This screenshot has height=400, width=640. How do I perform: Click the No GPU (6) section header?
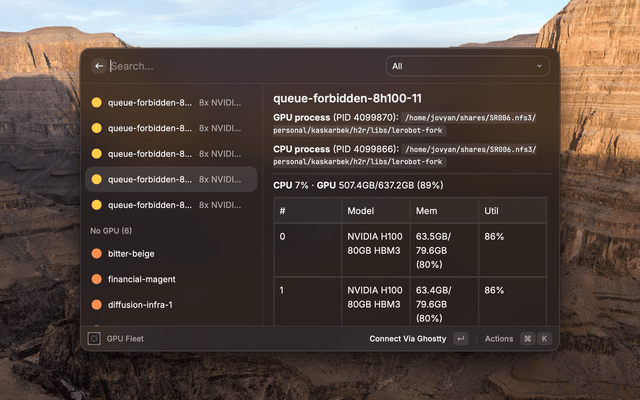click(111, 230)
